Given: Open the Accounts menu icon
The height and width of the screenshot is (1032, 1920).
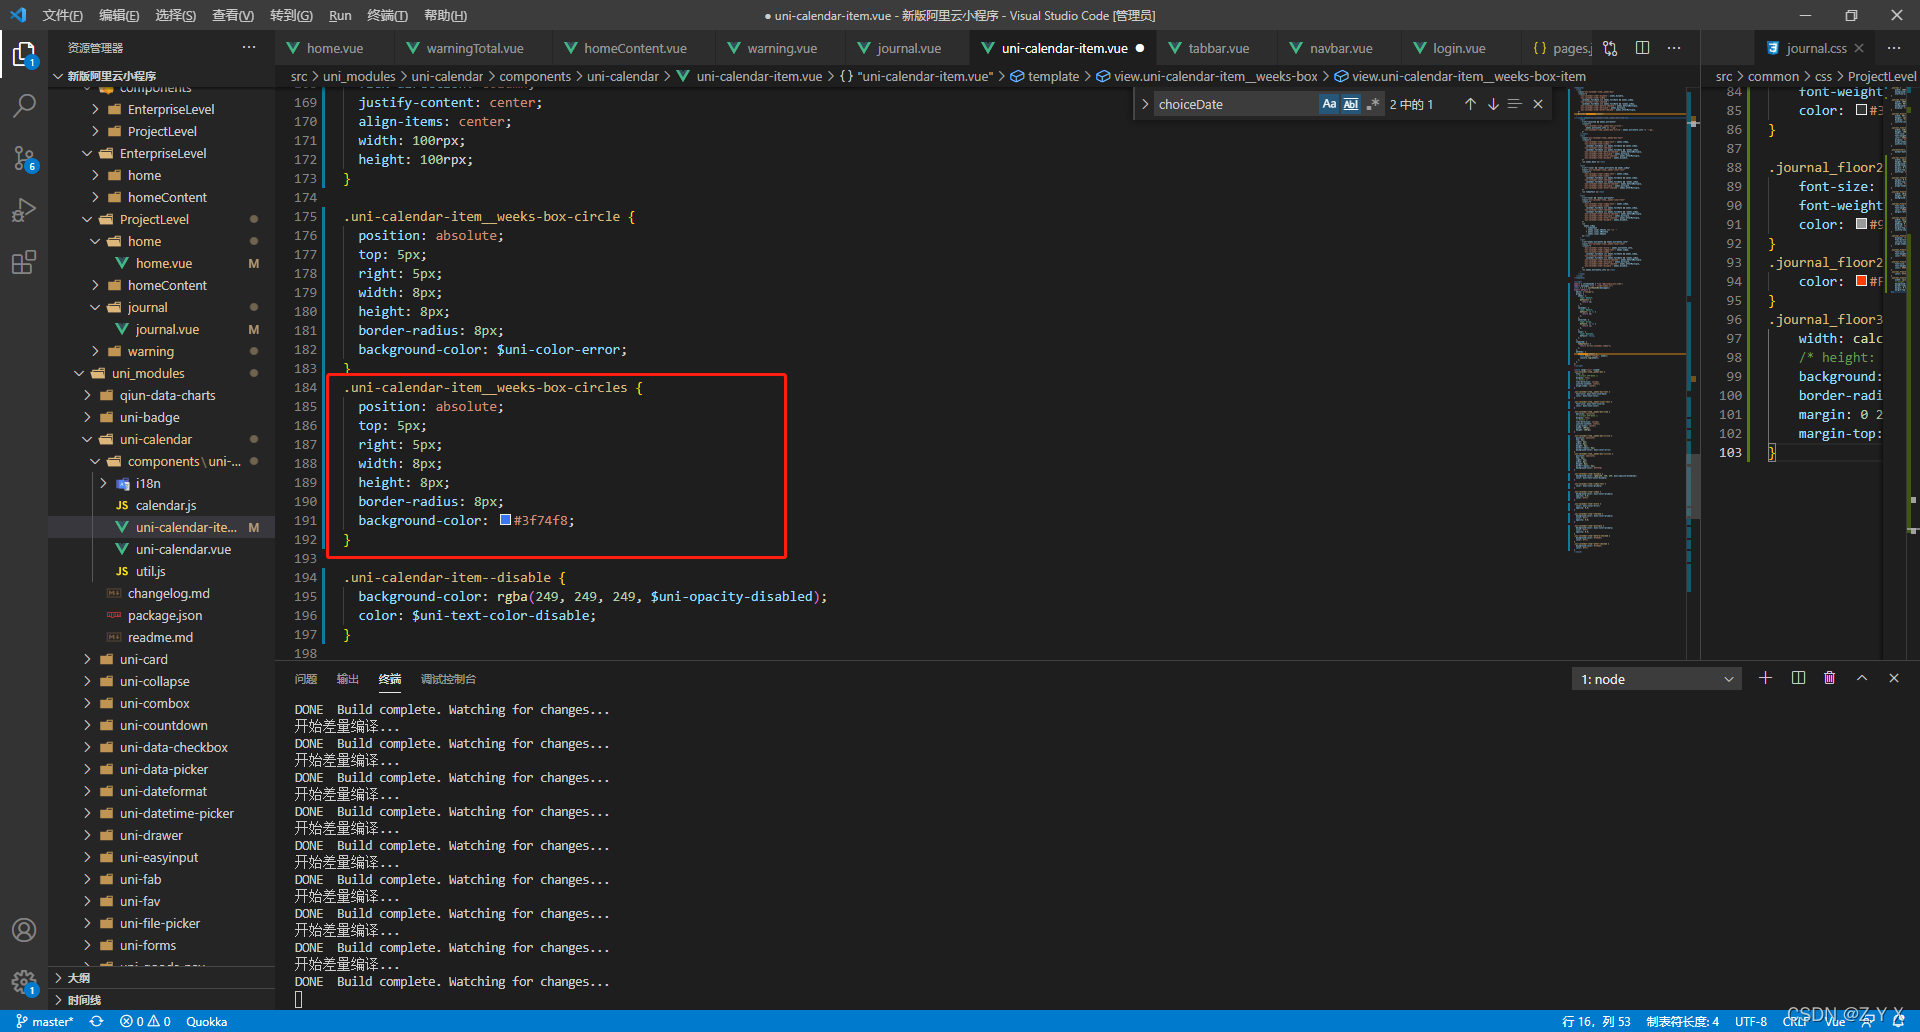Looking at the screenshot, I should pos(24,930).
